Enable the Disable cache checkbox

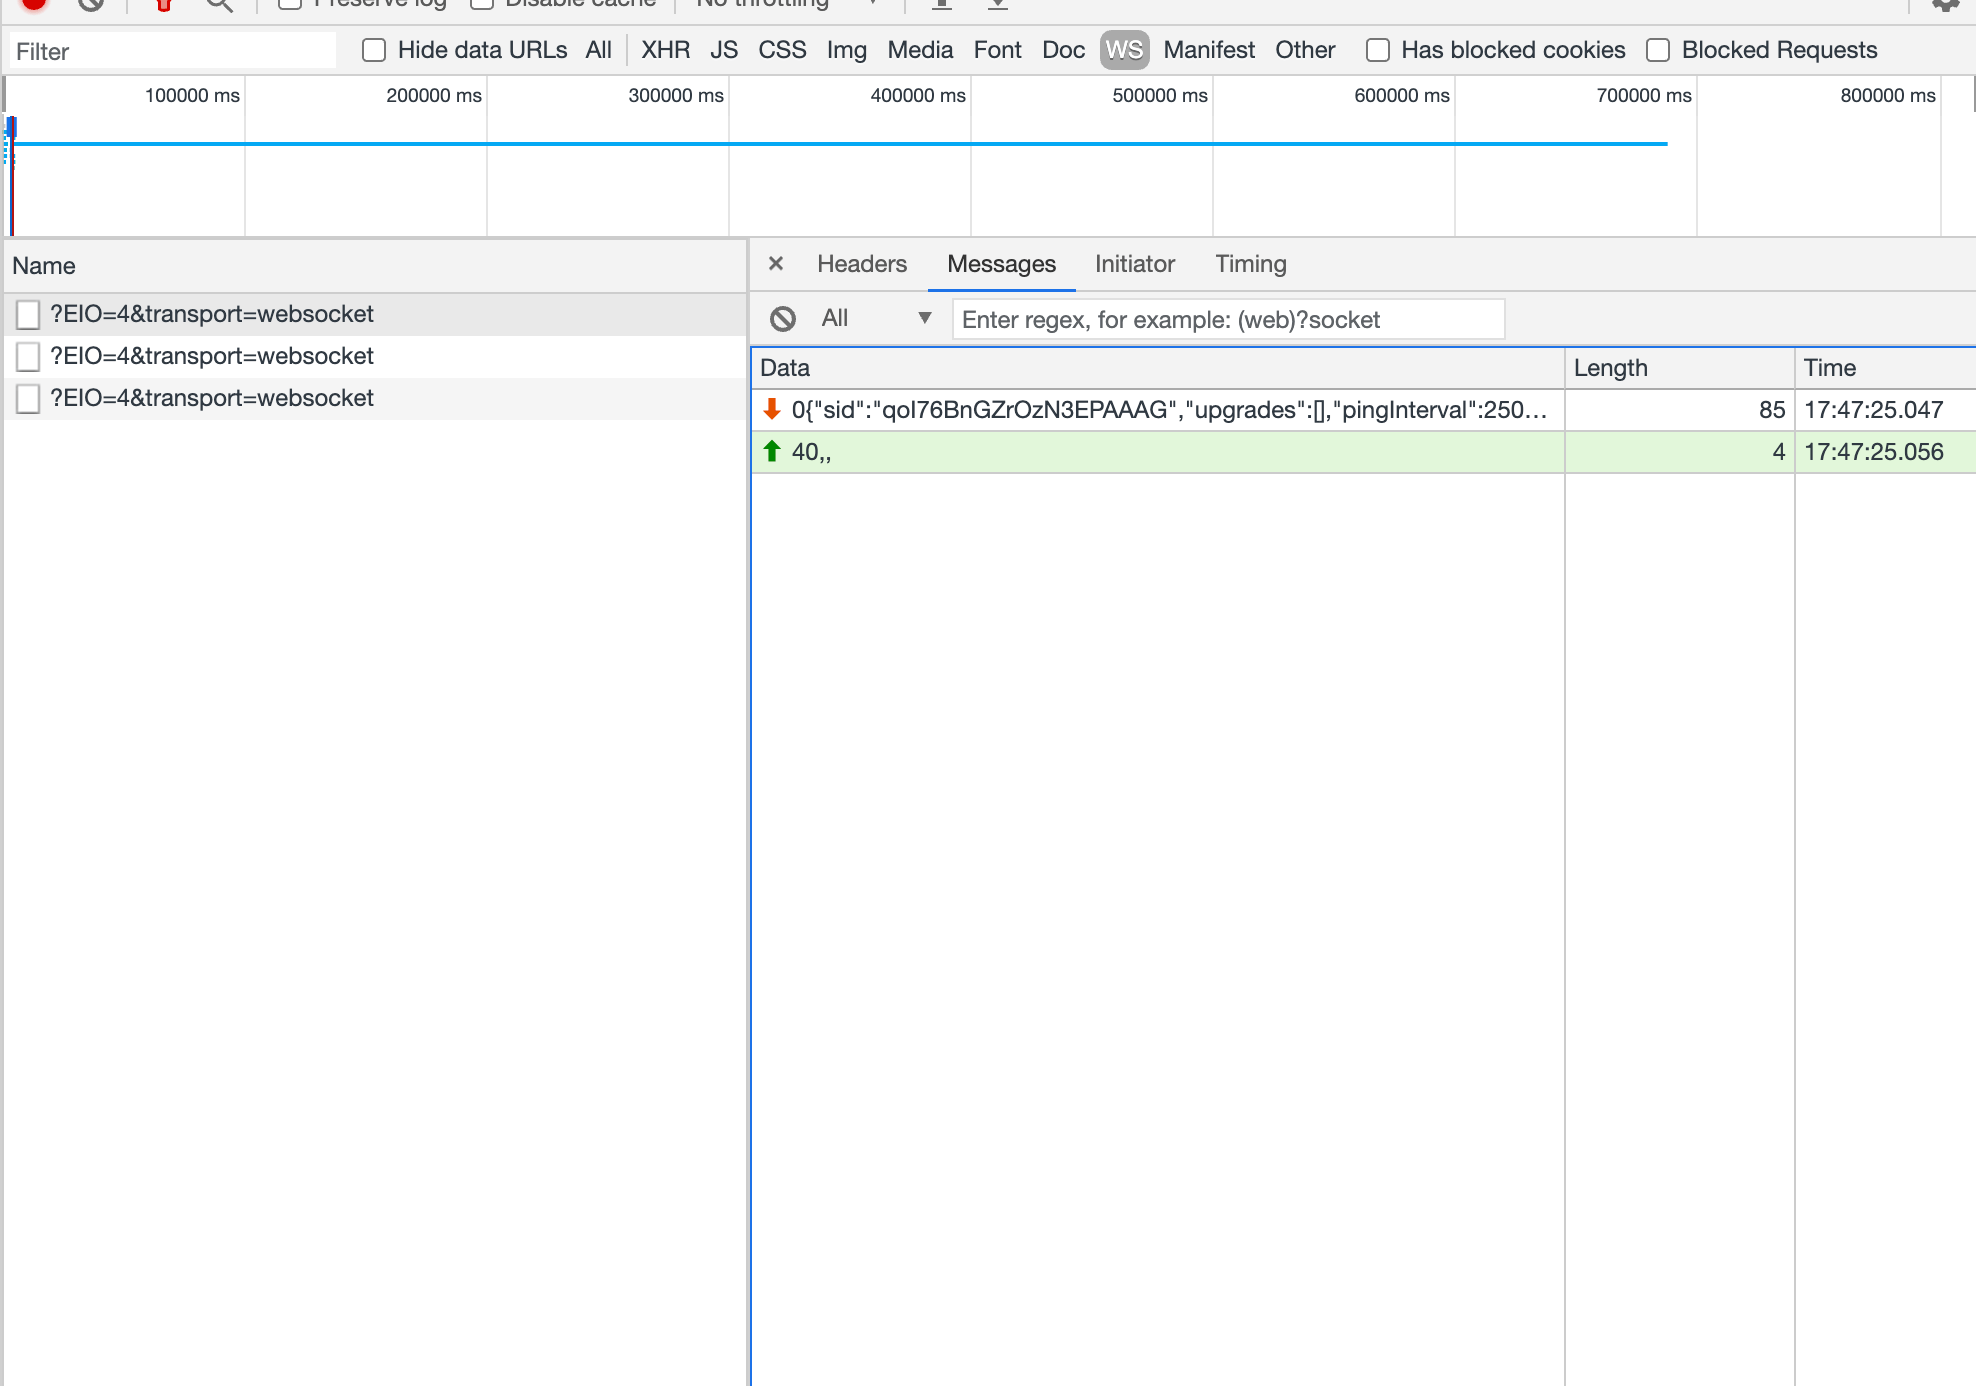(481, 2)
